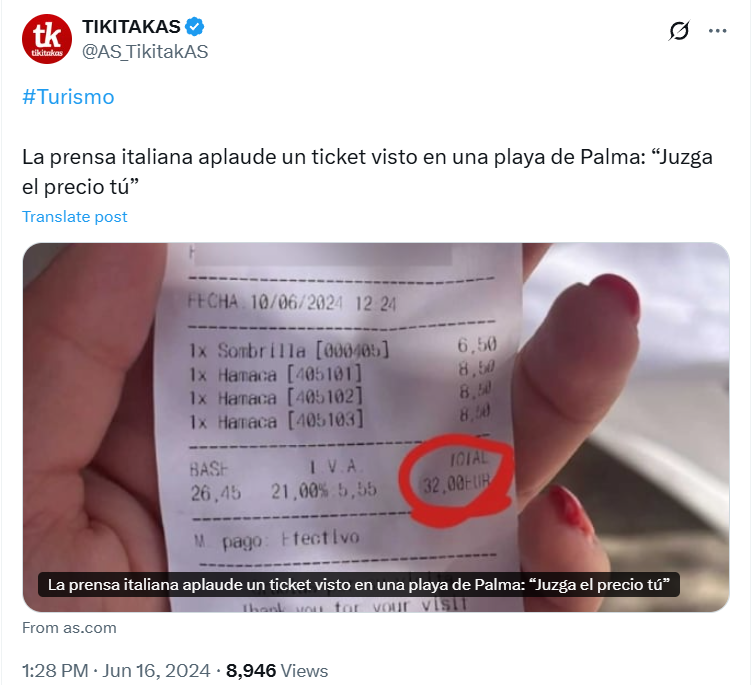Image resolution: width=751 pixels, height=685 pixels.
Task: Click the TIKITAKAS red profile avatar
Action: [x=47, y=39]
